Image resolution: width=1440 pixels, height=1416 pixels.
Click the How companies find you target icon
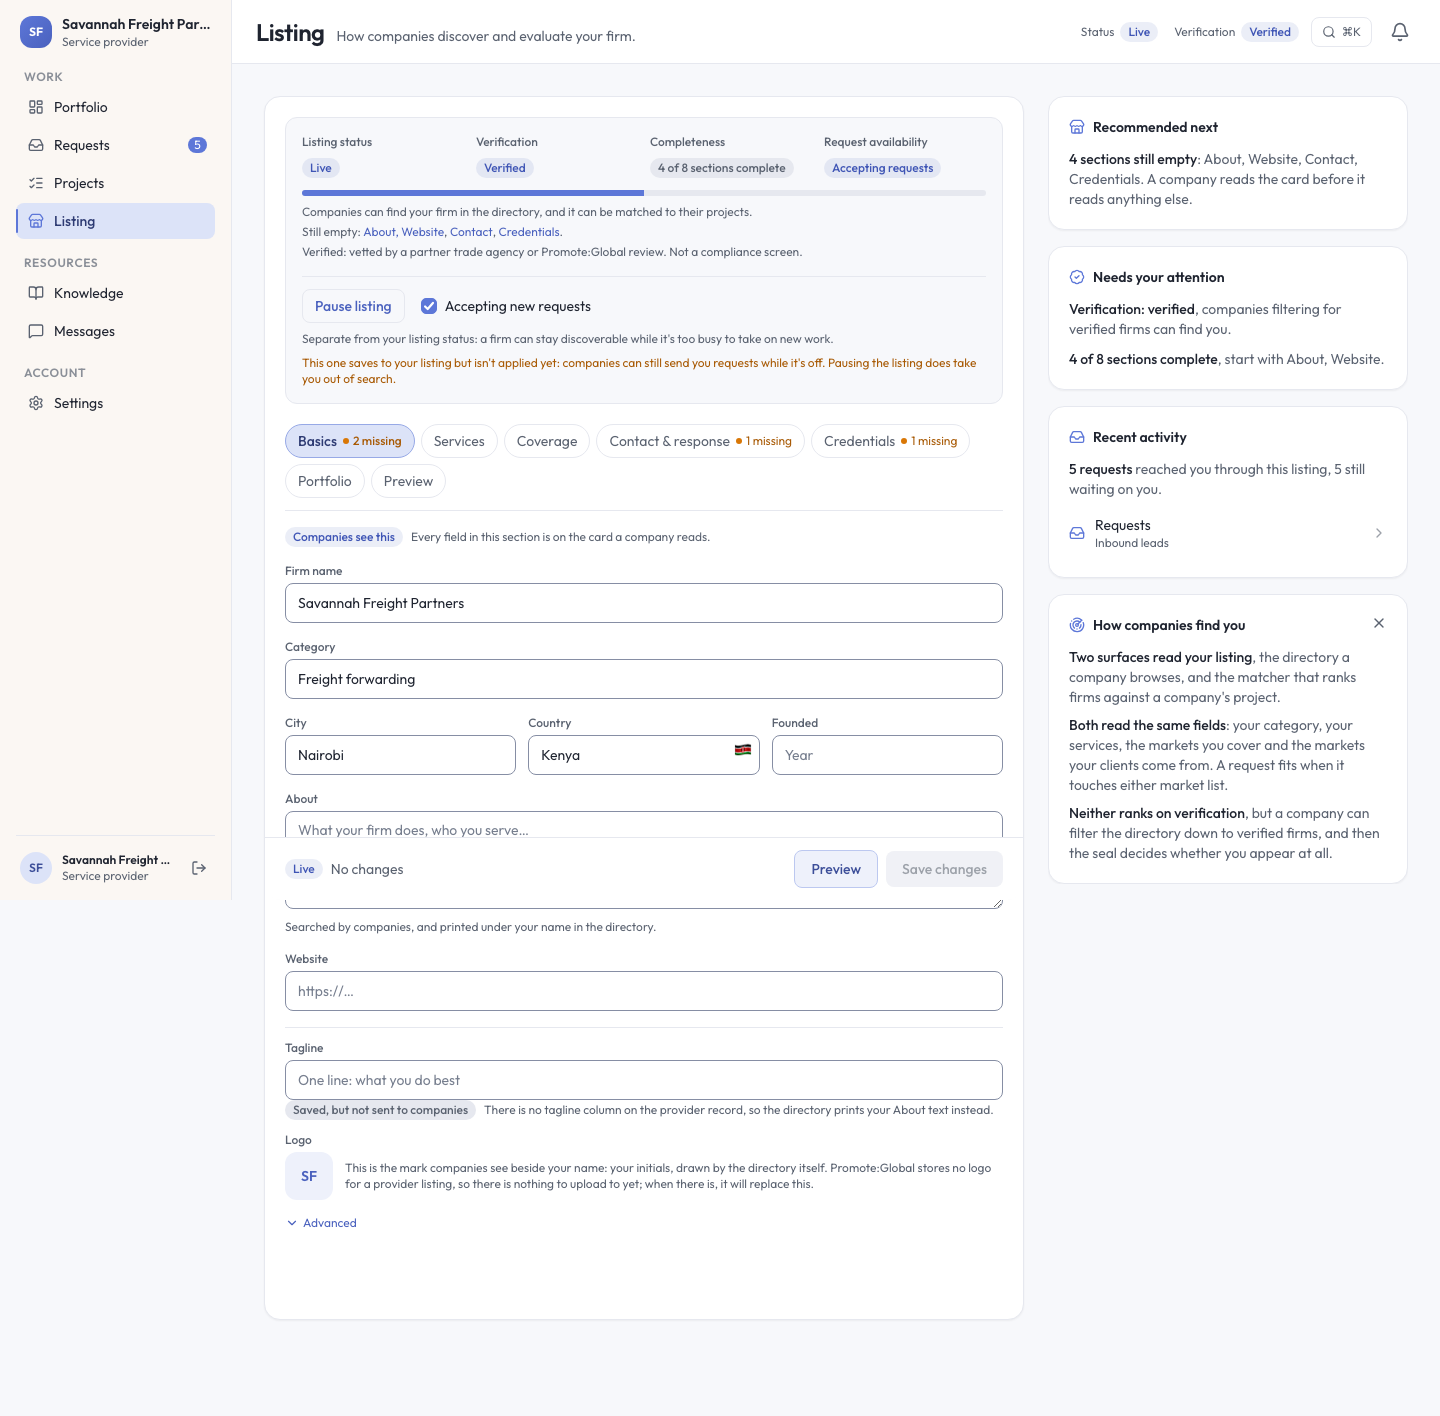coord(1077,625)
